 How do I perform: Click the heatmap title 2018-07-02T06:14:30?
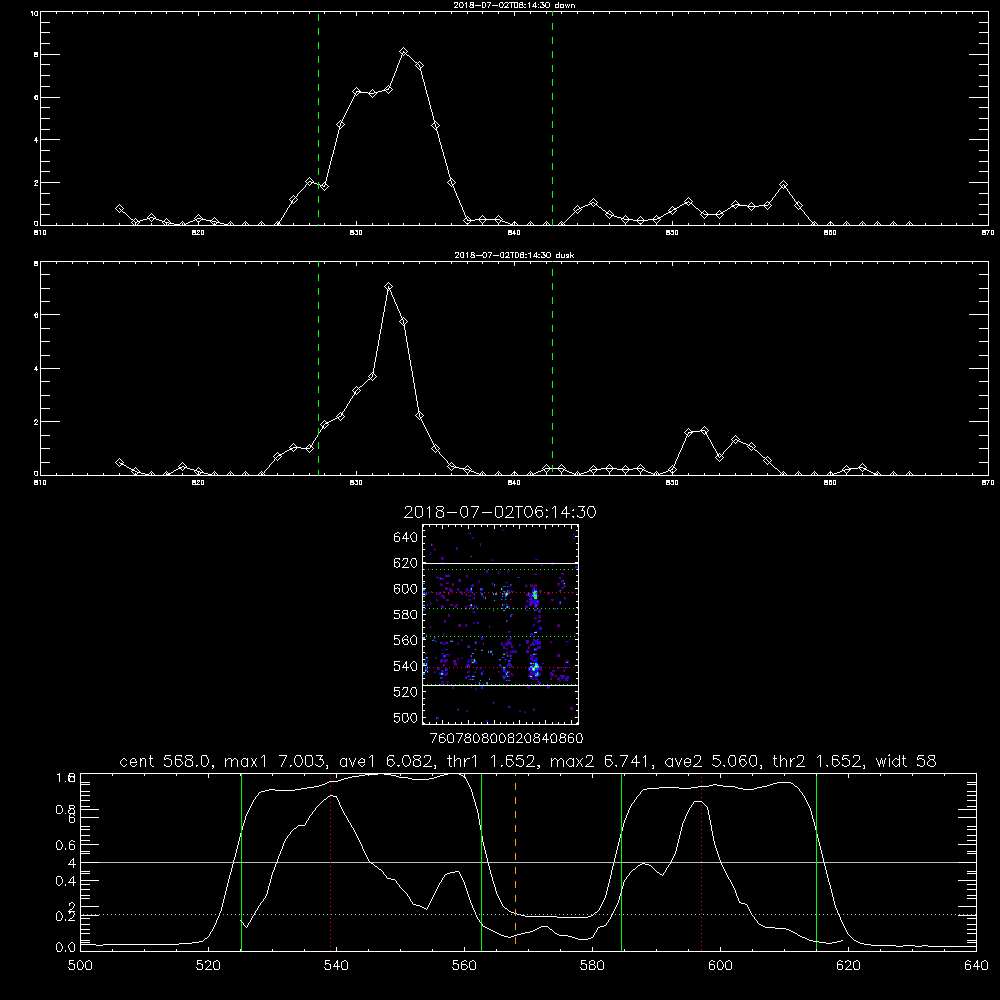coord(500,512)
